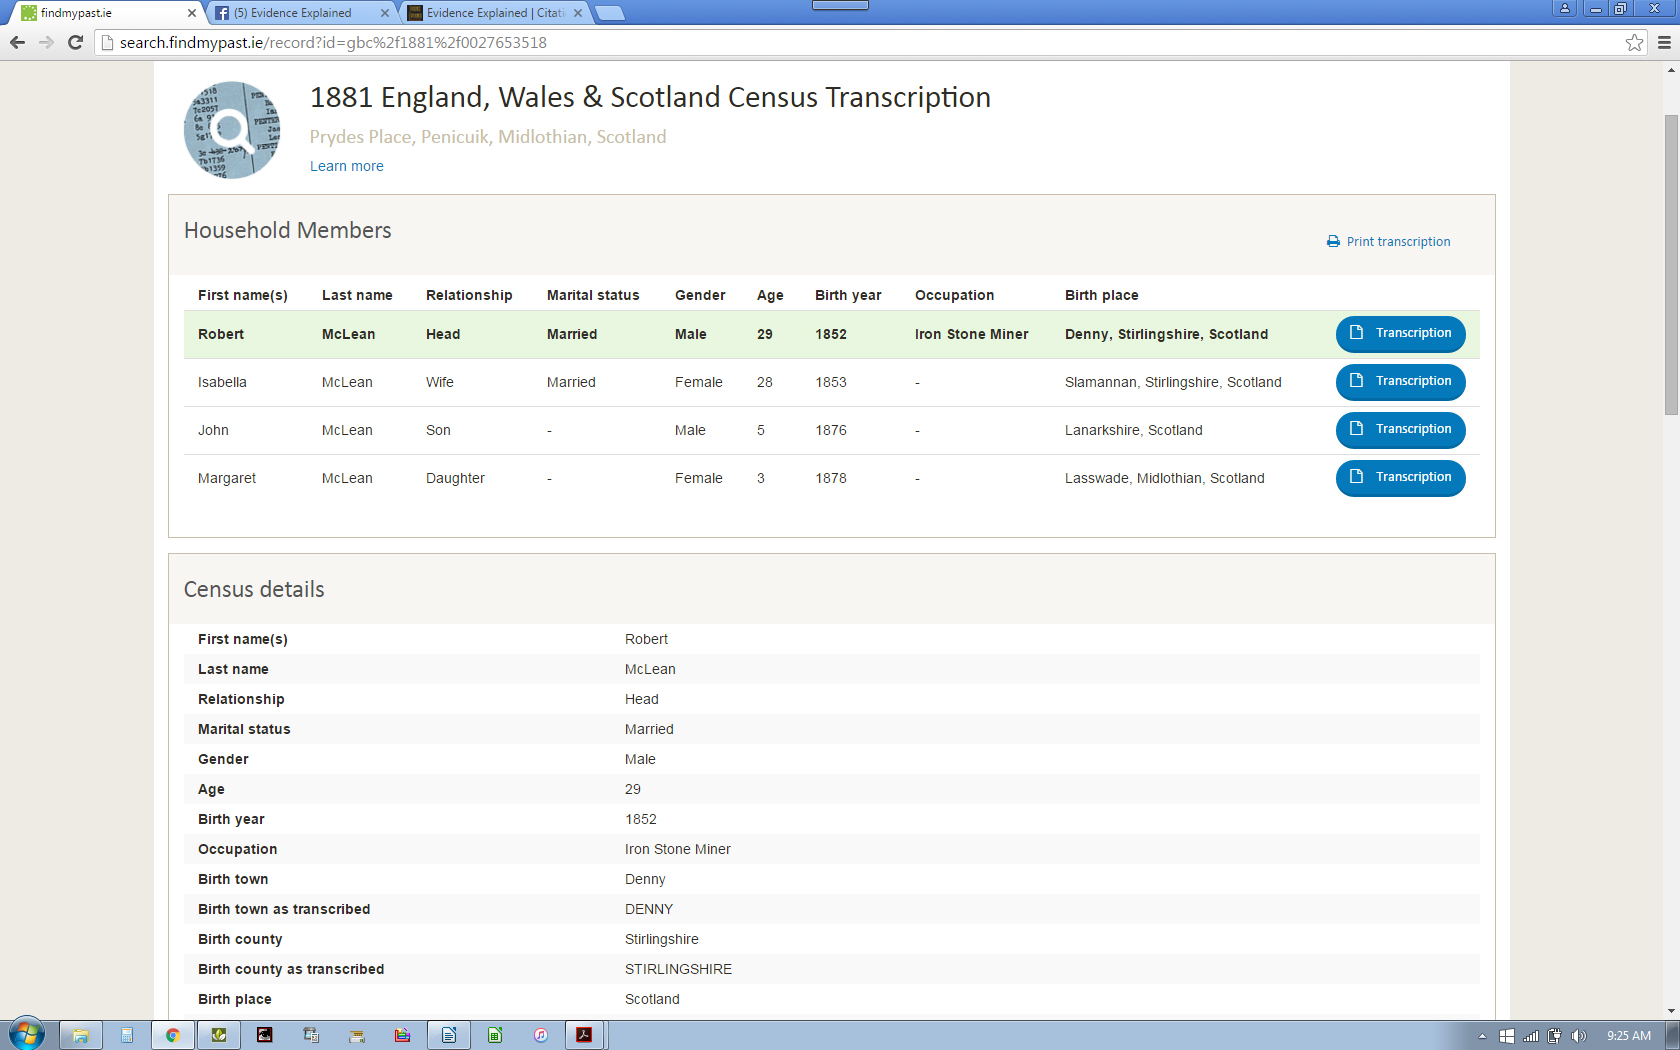
Task: Open LibreOffice Writer from the taskbar
Action: point(448,1035)
